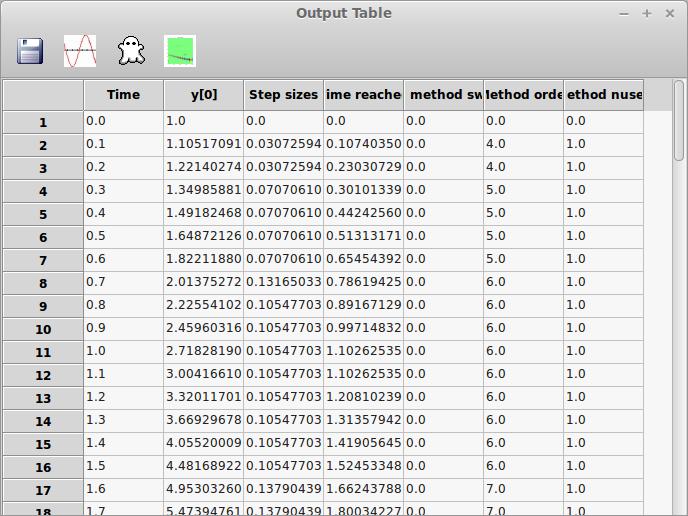Select the y[0] column header
688x516 pixels.
(203, 95)
